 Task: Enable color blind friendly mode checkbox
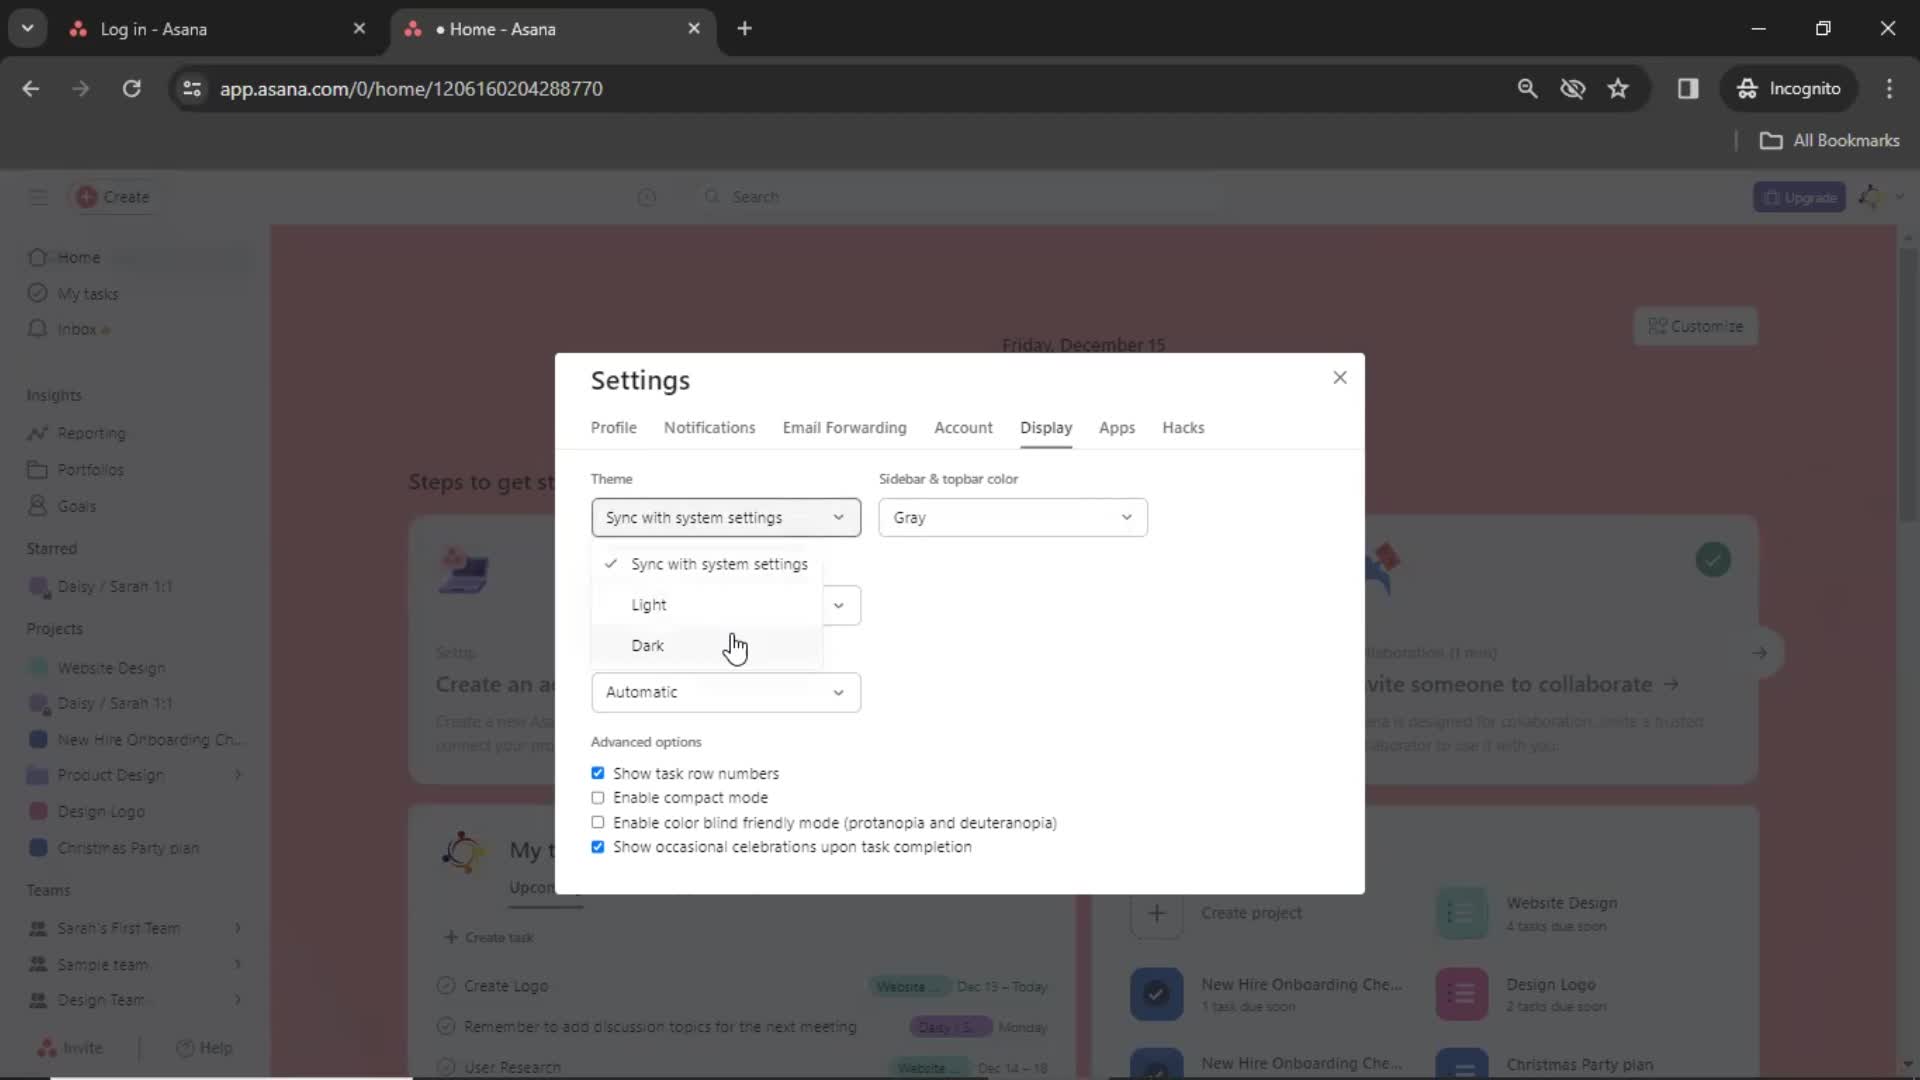coord(598,822)
